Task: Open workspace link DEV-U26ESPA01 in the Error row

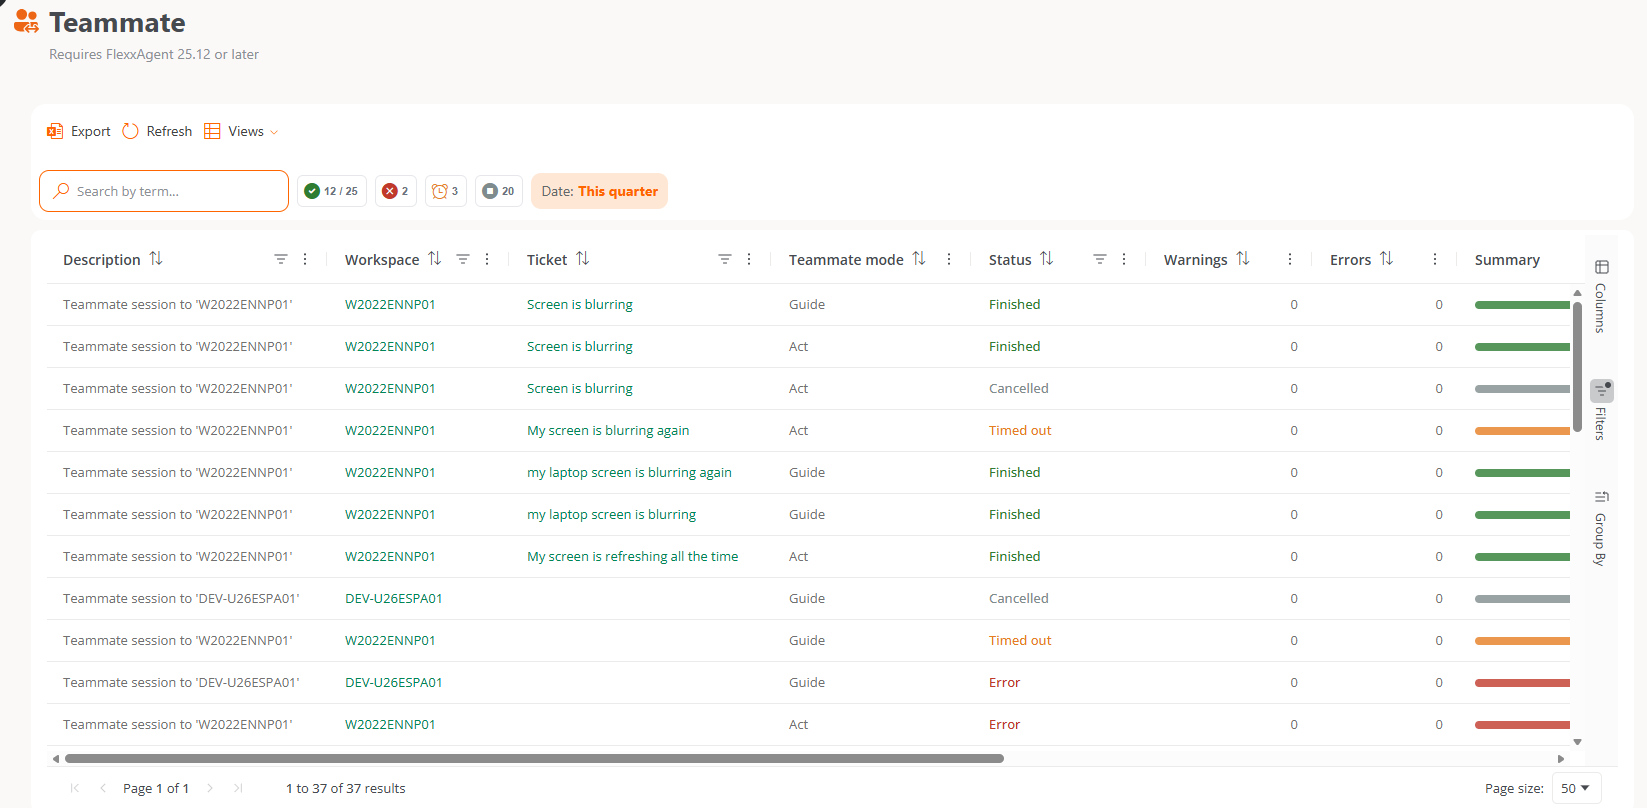Action: (394, 682)
